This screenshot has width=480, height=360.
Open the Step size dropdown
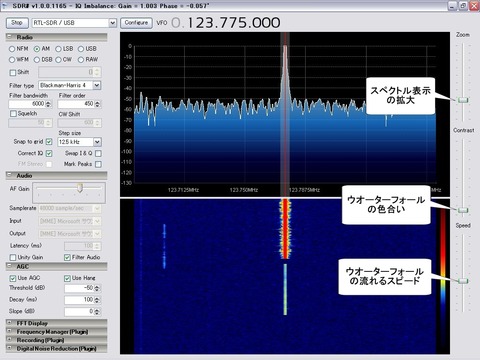(97, 142)
